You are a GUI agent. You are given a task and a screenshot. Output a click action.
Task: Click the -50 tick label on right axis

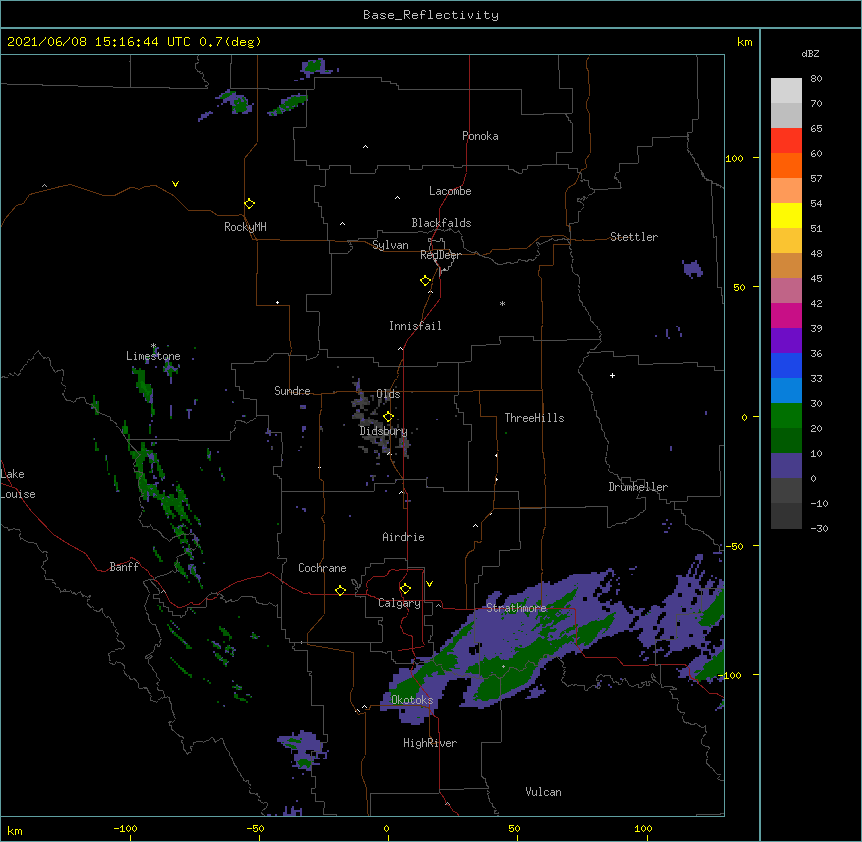pyautogui.click(x=734, y=546)
